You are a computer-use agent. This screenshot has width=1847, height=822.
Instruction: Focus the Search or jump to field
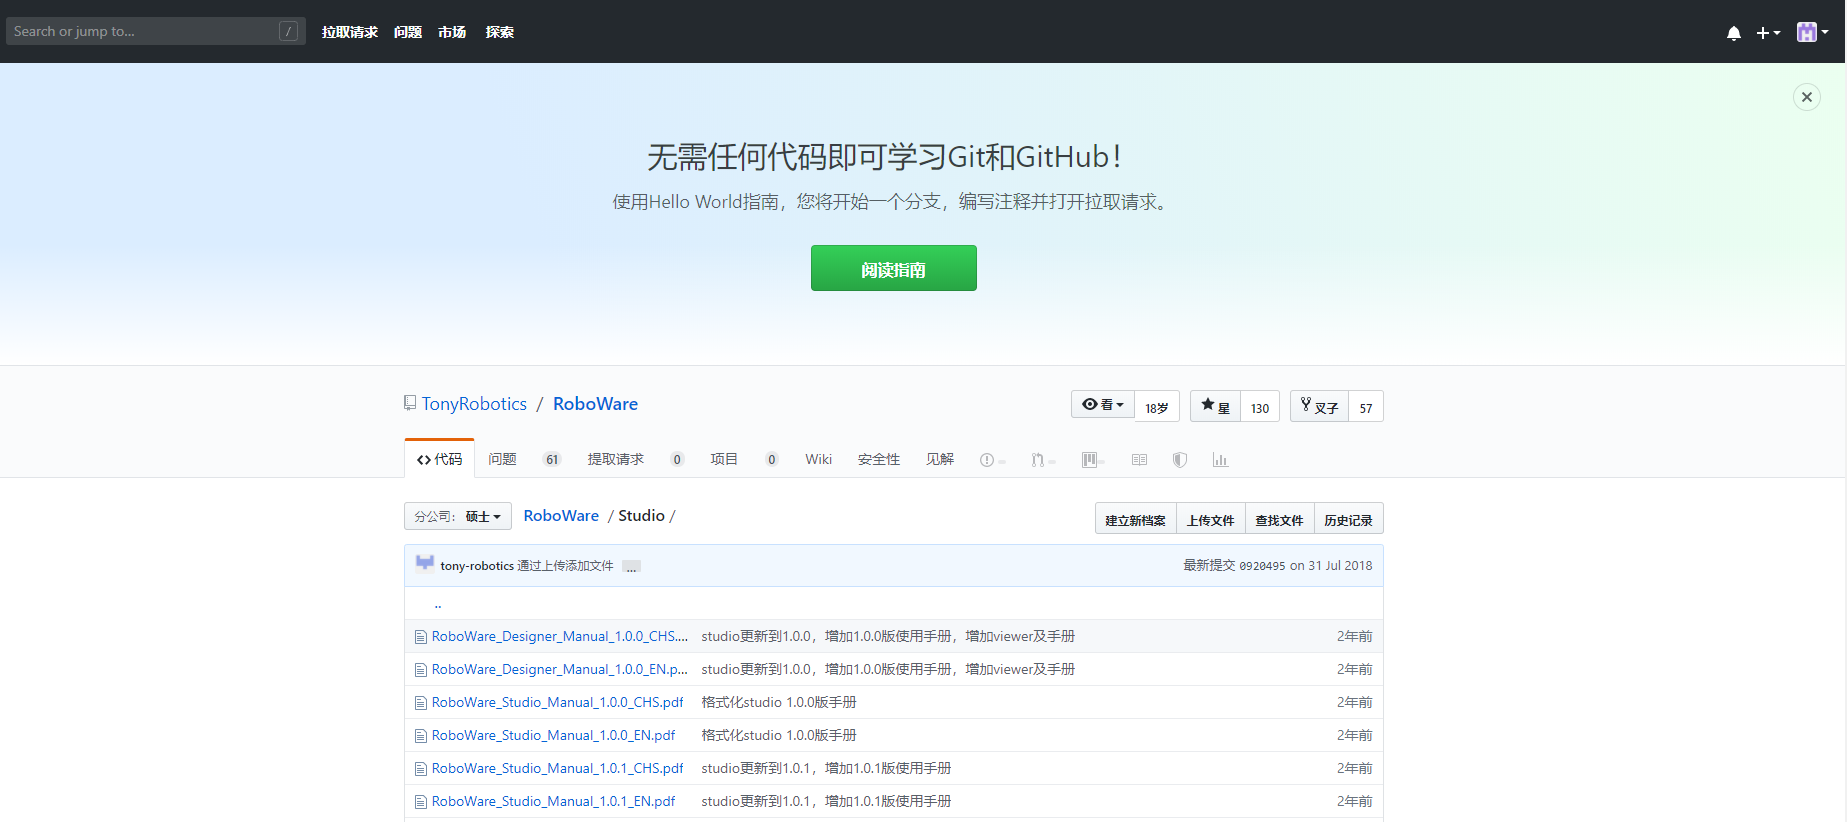point(156,31)
